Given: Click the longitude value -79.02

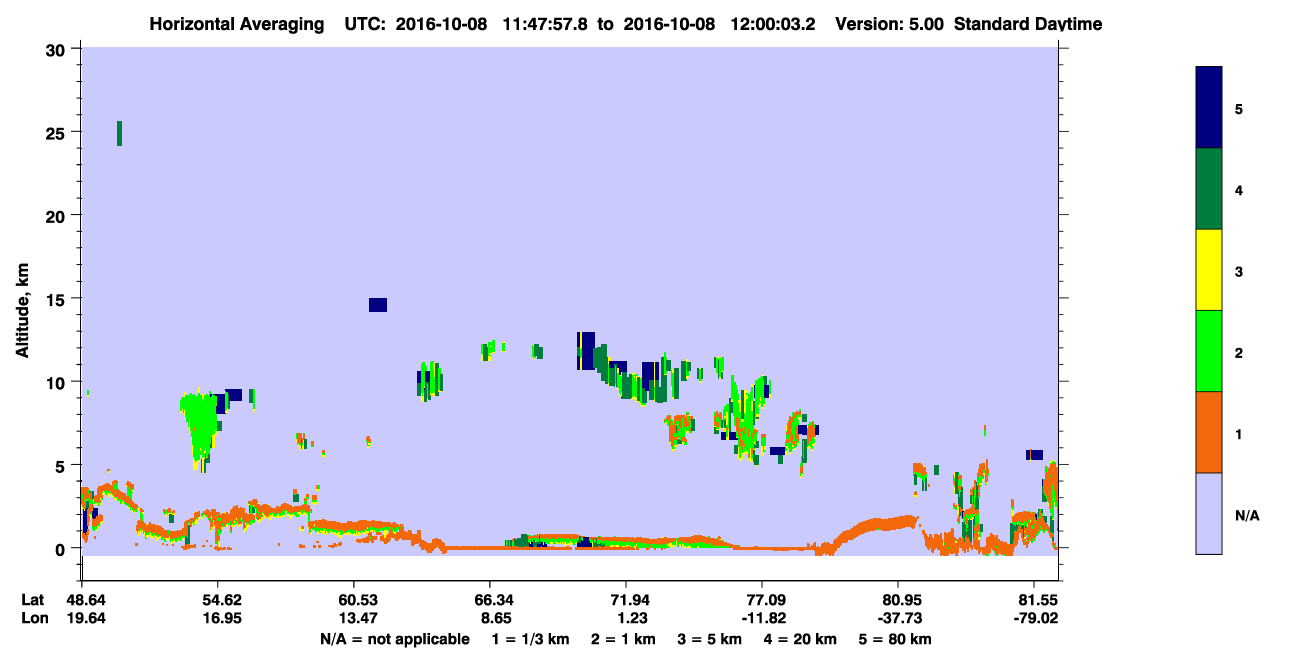Looking at the screenshot, I should (1035, 619).
